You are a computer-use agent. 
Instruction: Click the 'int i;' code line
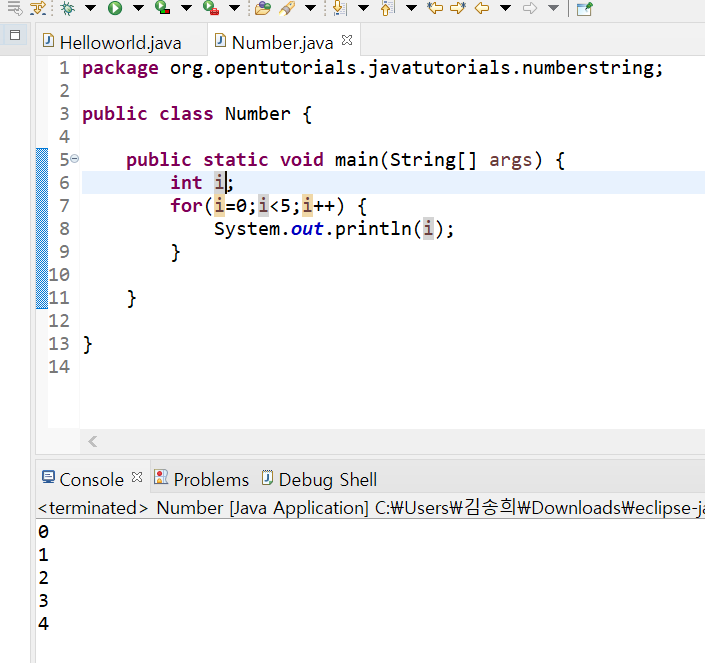click(201, 182)
